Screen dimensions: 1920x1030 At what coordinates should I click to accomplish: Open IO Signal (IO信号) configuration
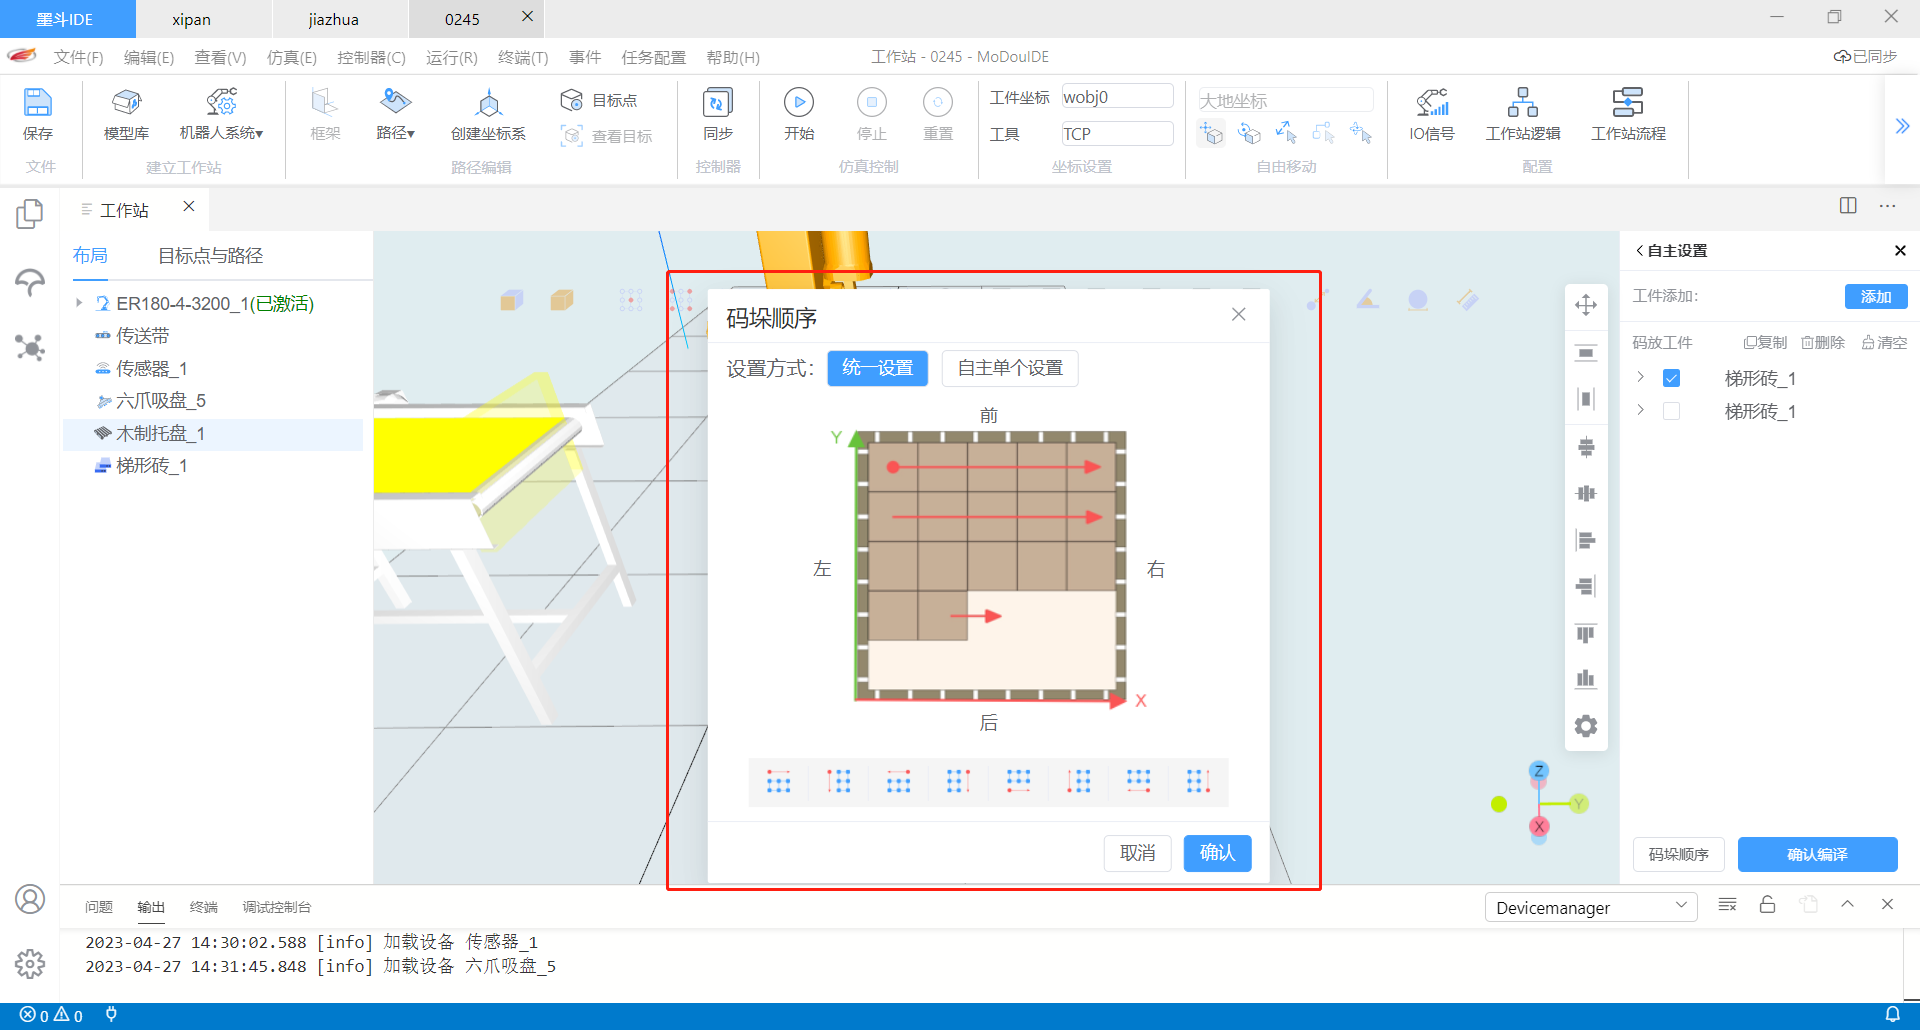pos(1431,103)
